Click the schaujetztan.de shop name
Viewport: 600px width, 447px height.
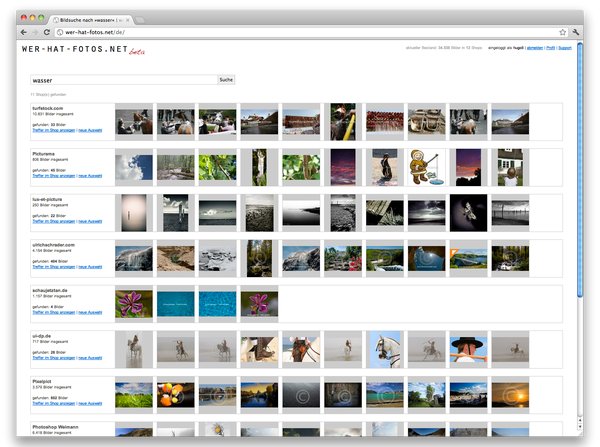(x=50, y=290)
